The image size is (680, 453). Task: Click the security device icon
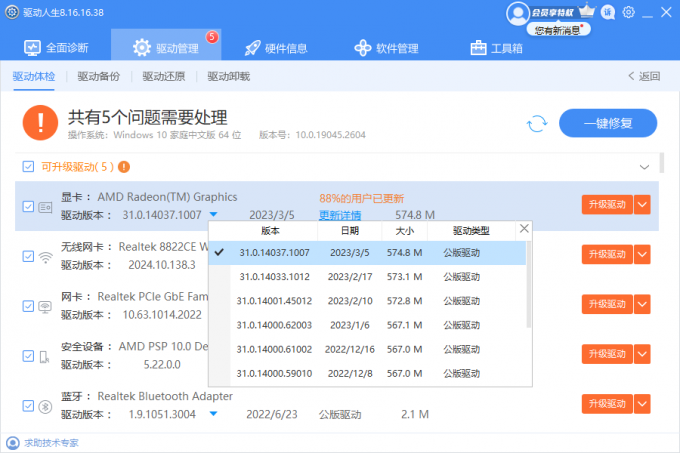pyautogui.click(x=44, y=357)
